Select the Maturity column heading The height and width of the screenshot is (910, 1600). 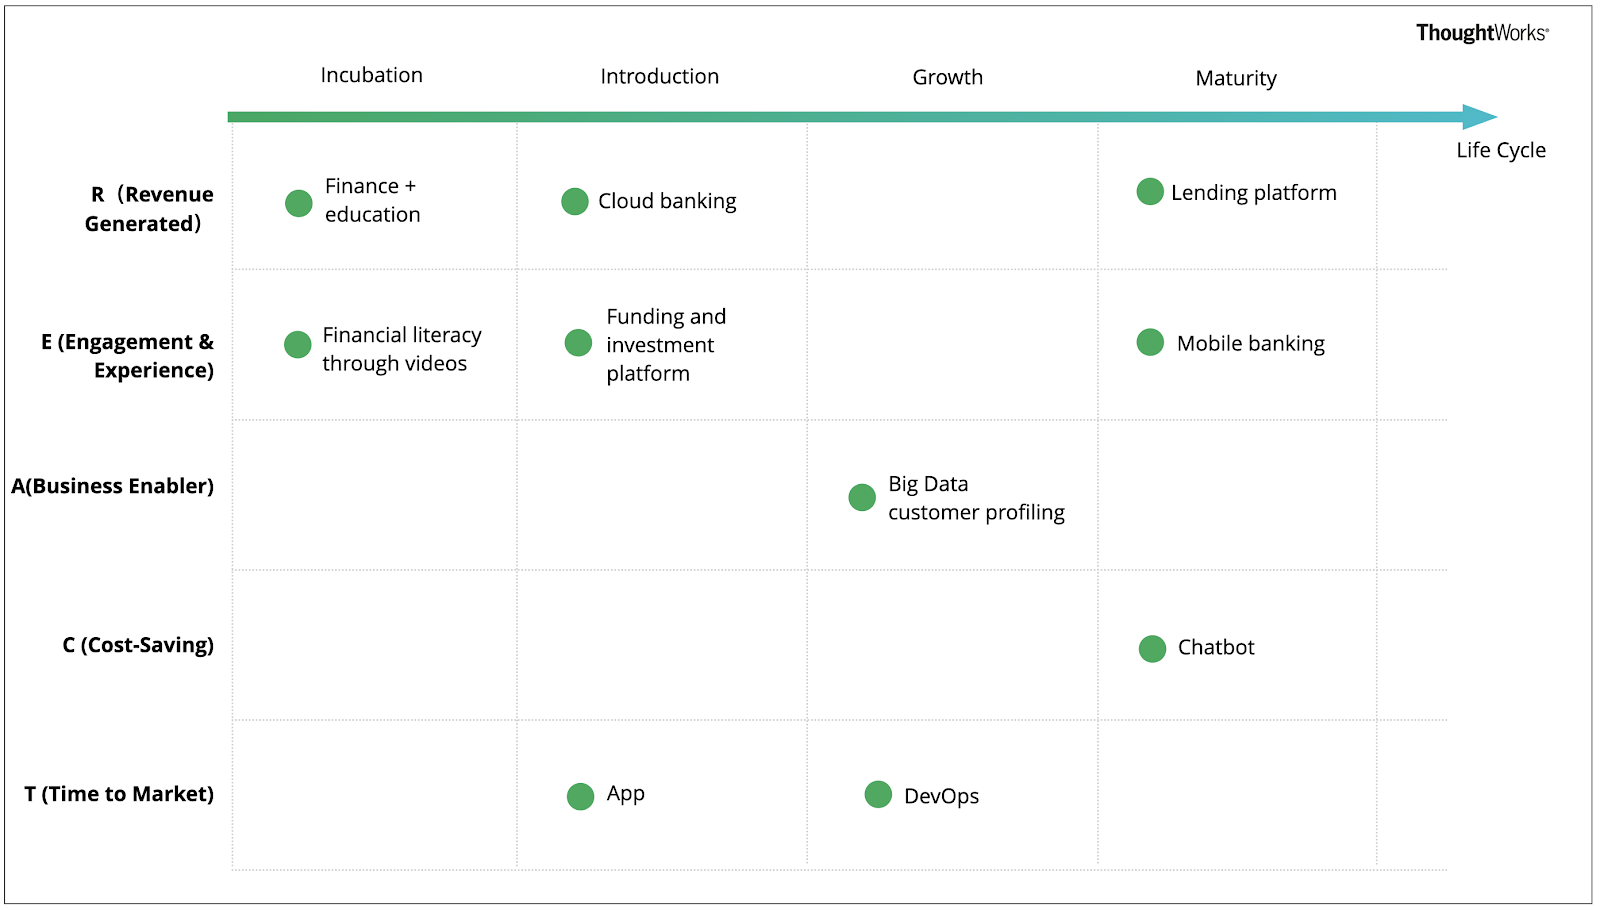[1235, 78]
